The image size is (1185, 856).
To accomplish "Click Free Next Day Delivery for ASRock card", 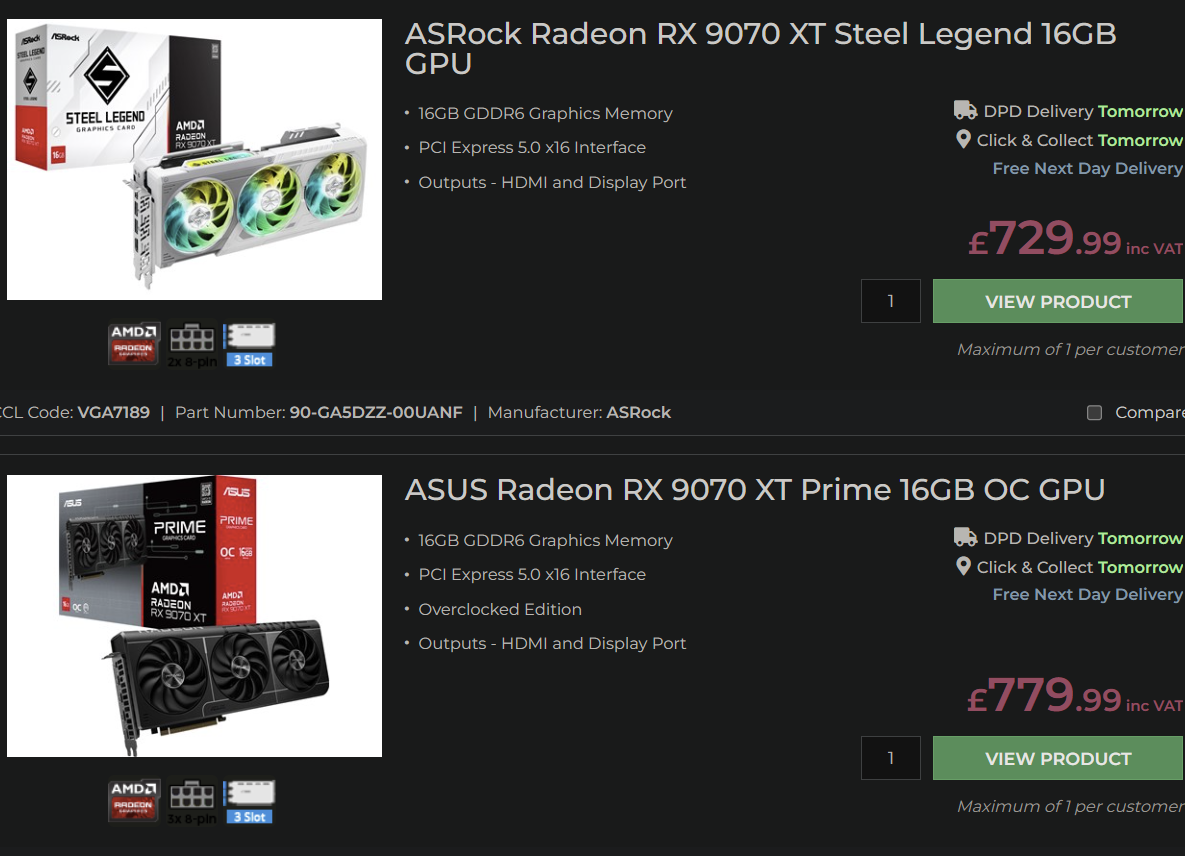I will coord(1087,168).
